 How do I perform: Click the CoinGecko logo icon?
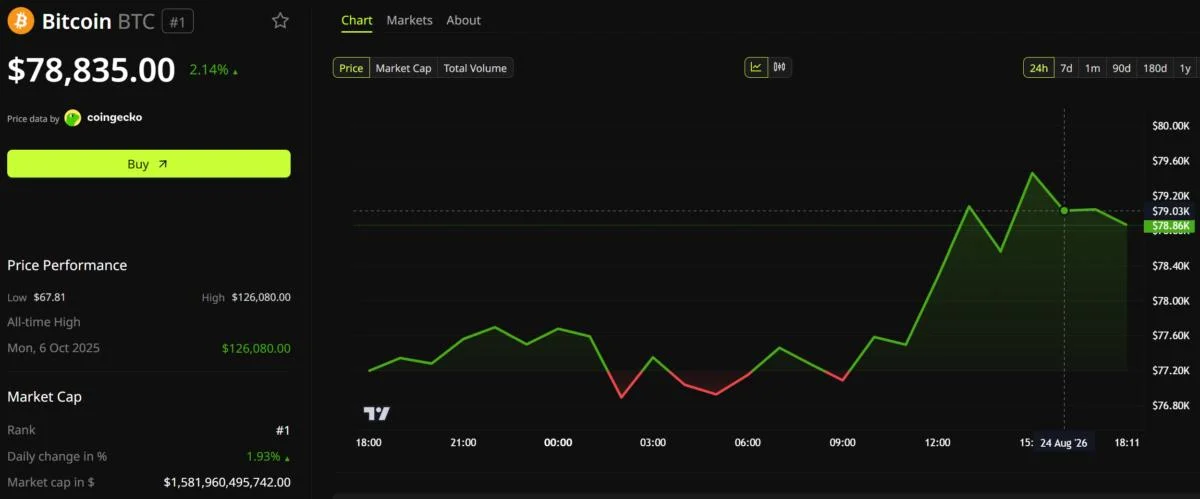73,117
